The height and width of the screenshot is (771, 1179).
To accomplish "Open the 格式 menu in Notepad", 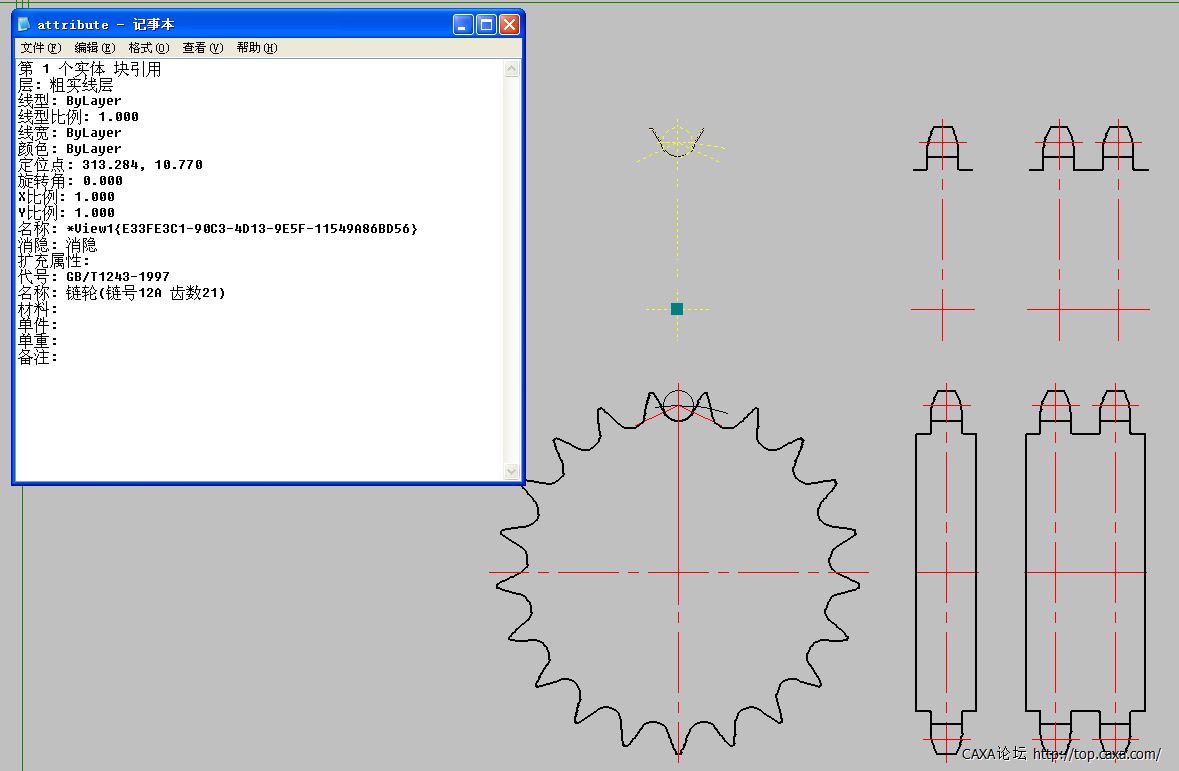I will coord(148,48).
